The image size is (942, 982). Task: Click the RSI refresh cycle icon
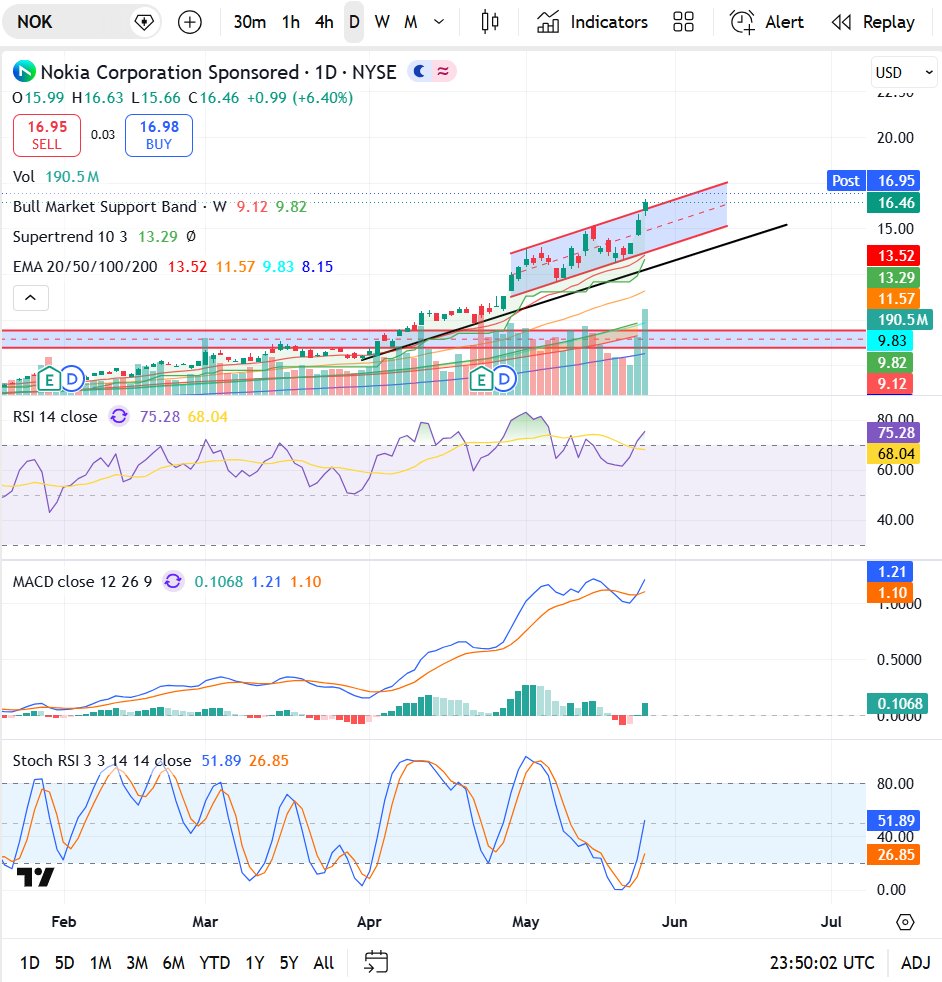click(119, 416)
